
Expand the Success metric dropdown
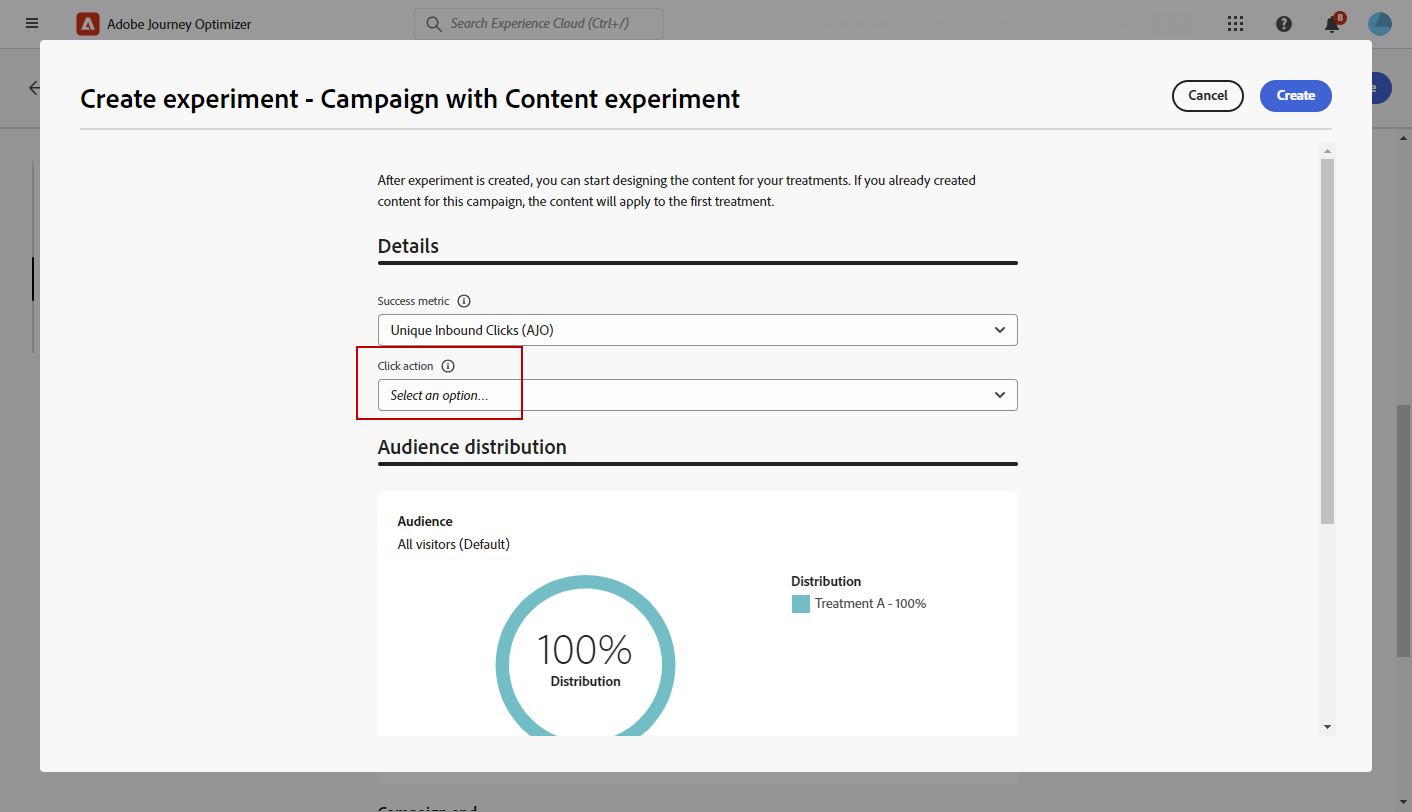pos(697,330)
